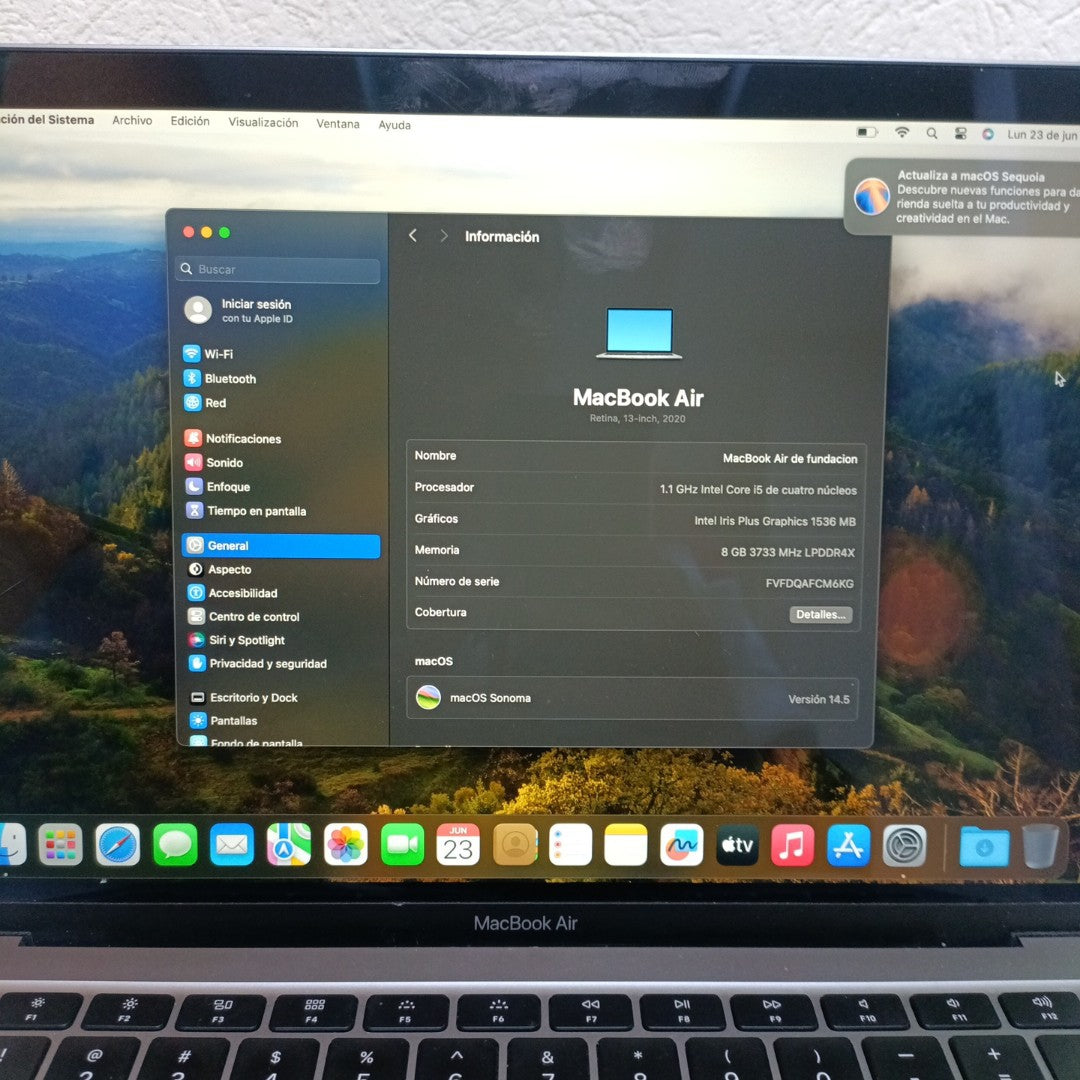This screenshot has height=1080, width=1080.
Task: Go back with the left chevron
Action: (x=413, y=236)
